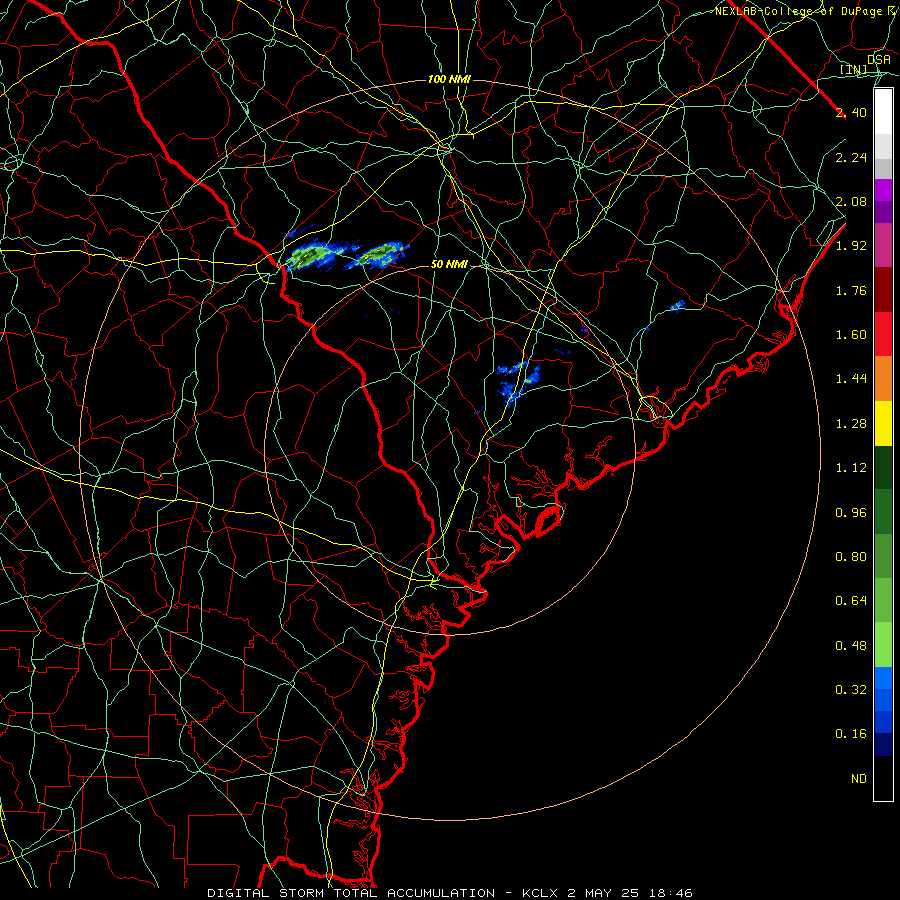
Task: Click the pink 1.92 legend color swatch
Action: pyautogui.click(x=883, y=246)
